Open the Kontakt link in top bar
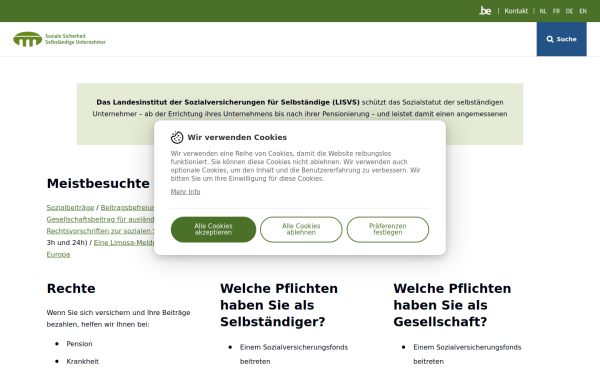The image size is (600, 375). 516,11
